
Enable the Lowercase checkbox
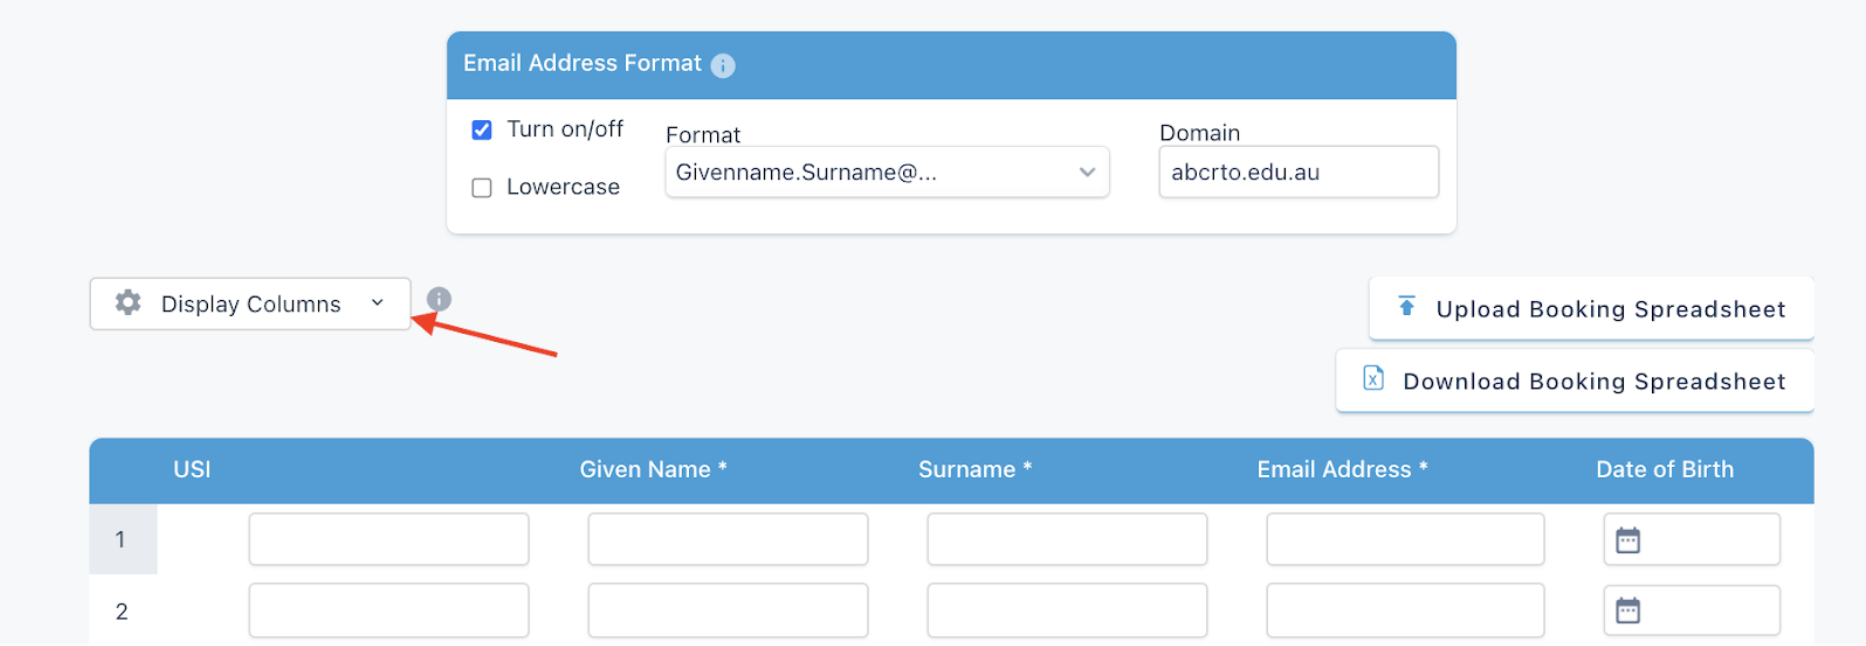482,188
